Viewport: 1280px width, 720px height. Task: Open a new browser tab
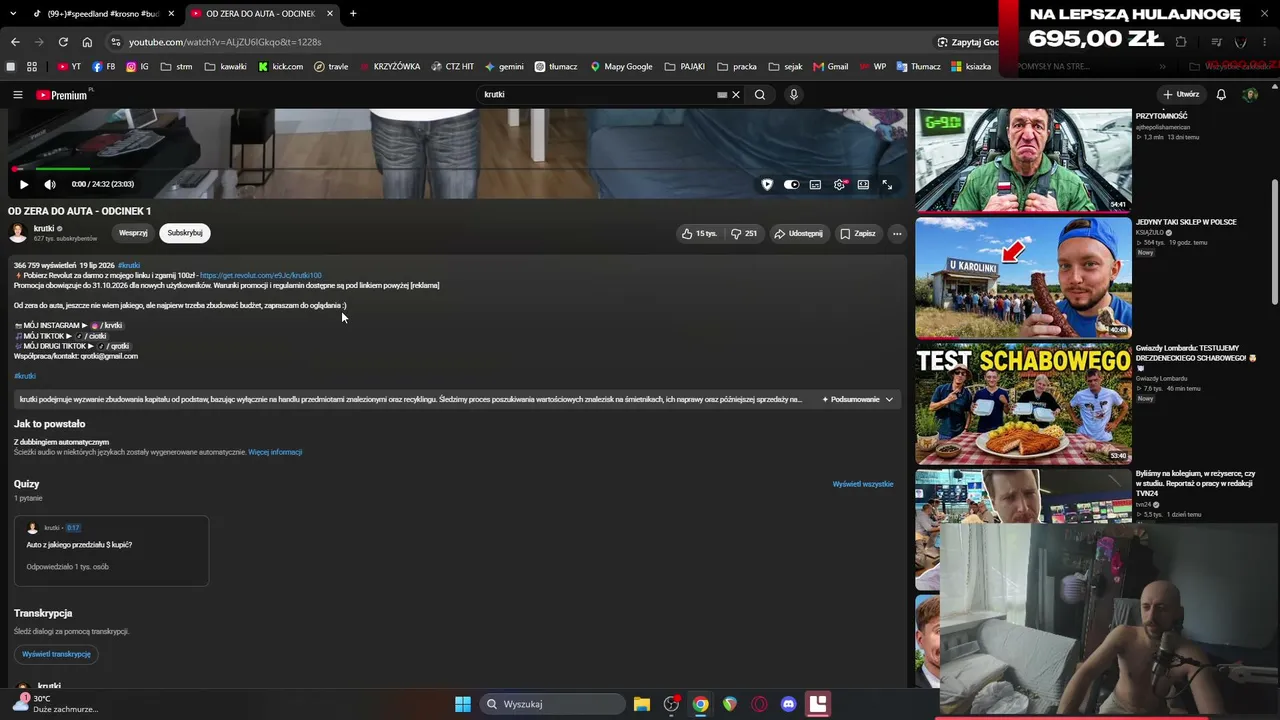tap(353, 14)
